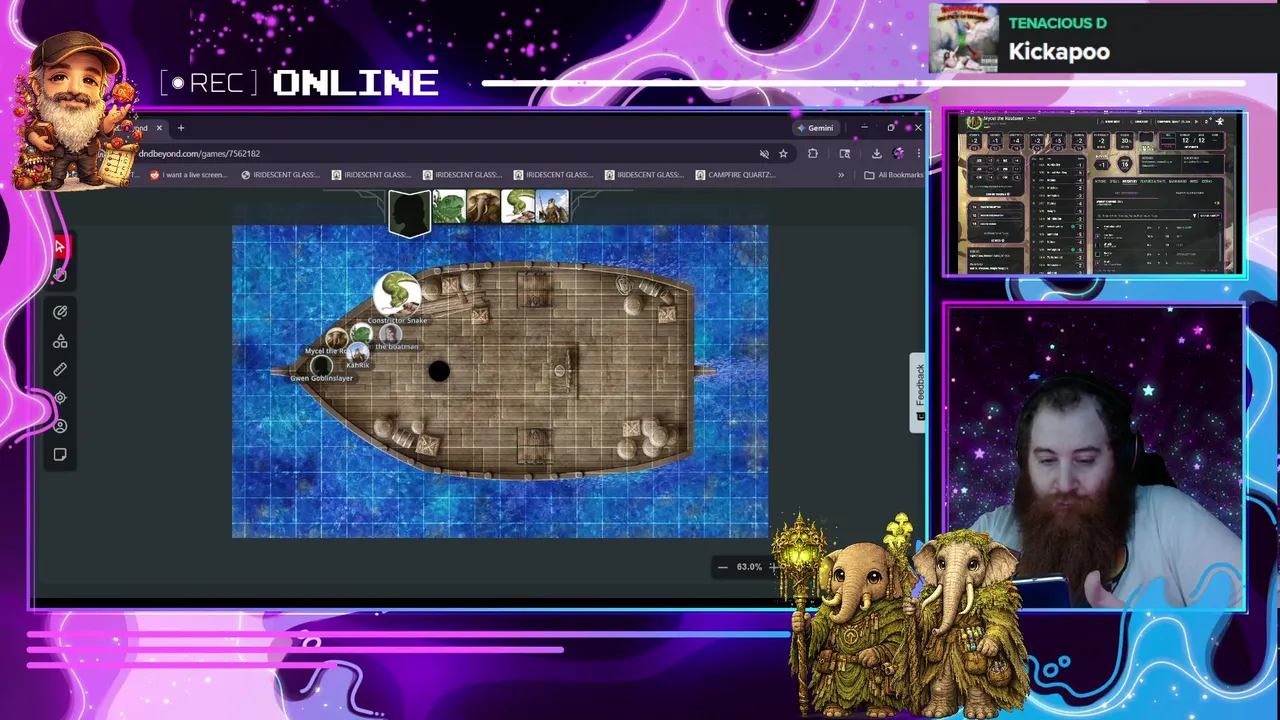
Task: Select the elephant portrait in initiative tracker
Action: pos(483,207)
